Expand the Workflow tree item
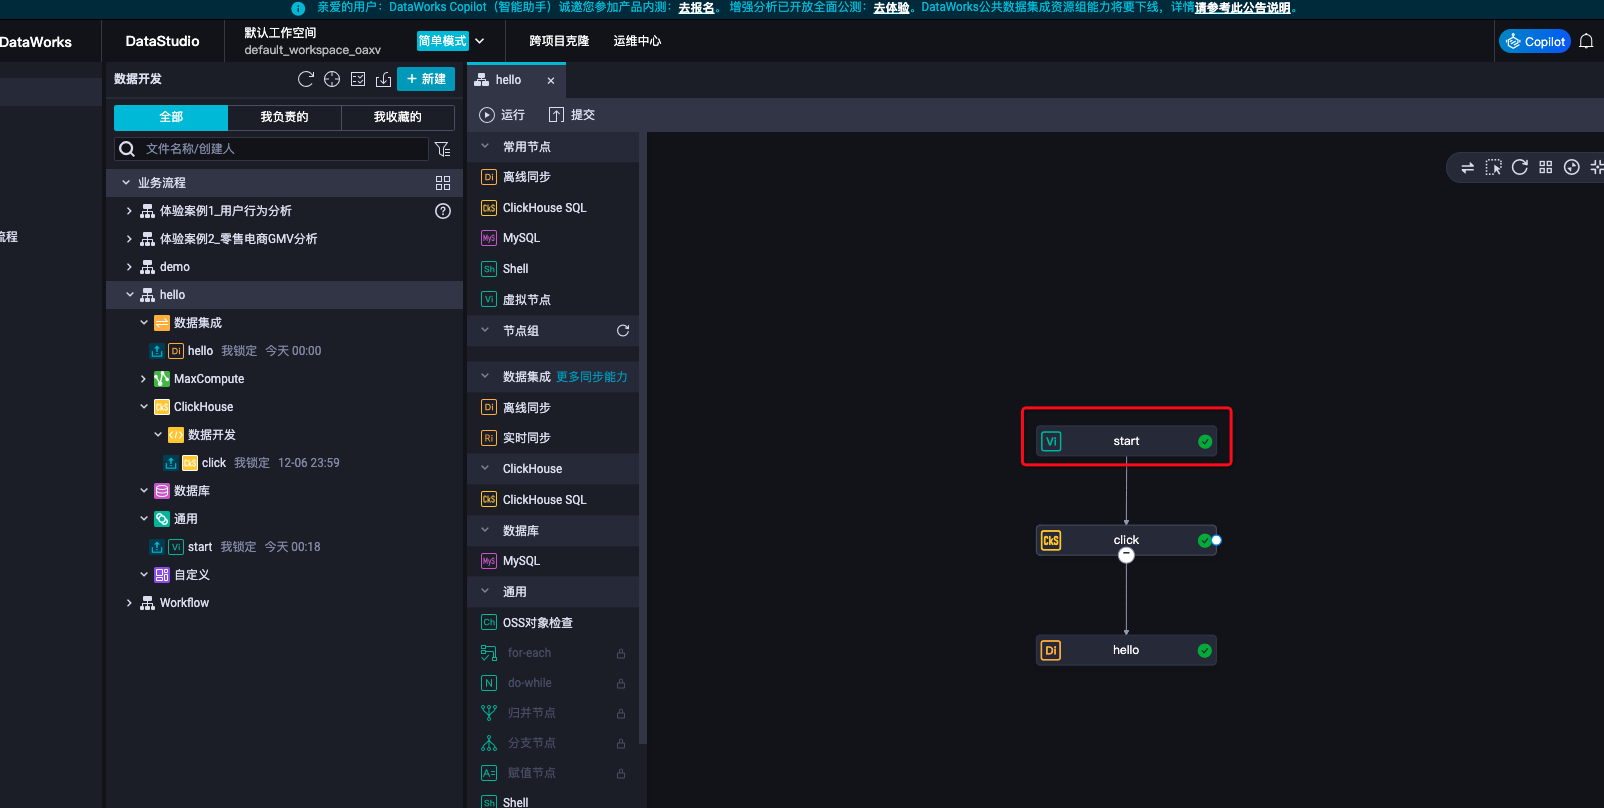The width and height of the screenshot is (1604, 808). [129, 603]
